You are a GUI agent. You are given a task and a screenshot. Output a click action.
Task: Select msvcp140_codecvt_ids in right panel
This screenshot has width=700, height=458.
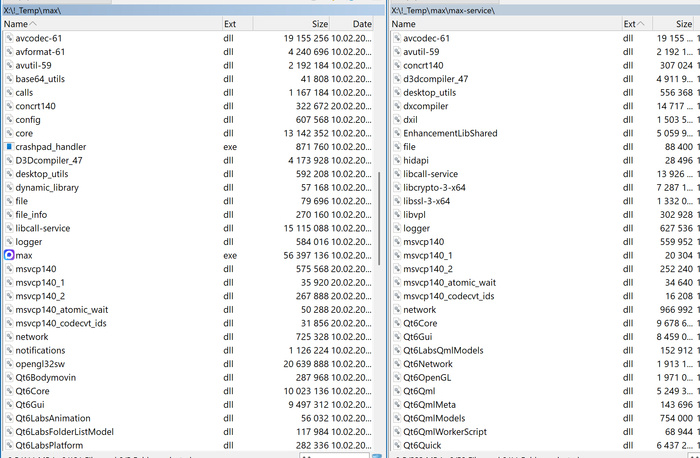(x=449, y=296)
